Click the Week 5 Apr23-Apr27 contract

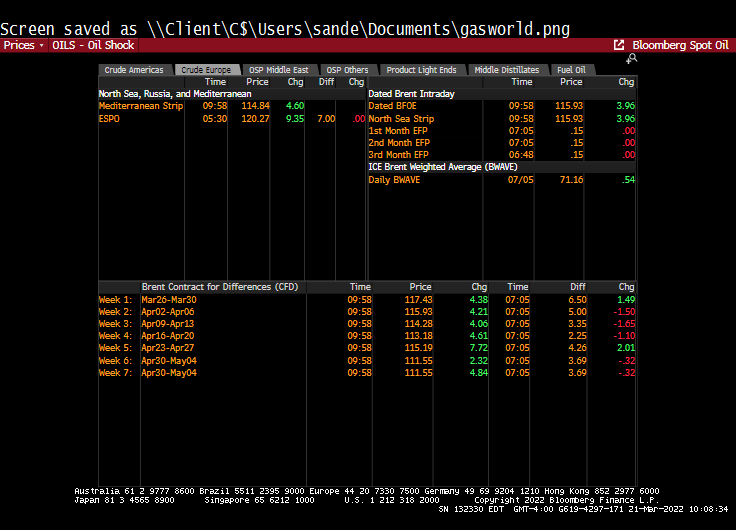click(169, 348)
